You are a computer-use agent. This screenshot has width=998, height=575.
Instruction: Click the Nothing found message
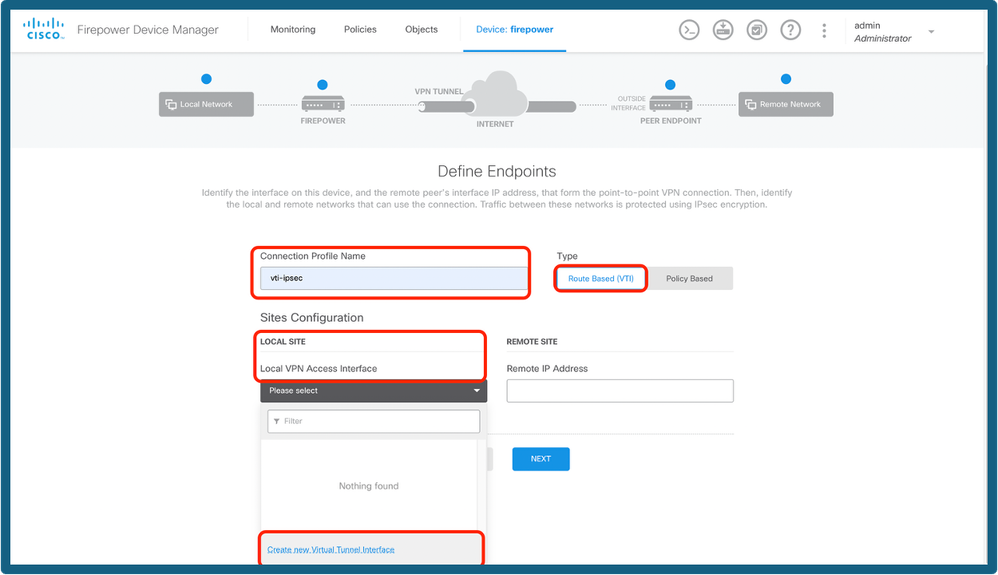coord(369,486)
